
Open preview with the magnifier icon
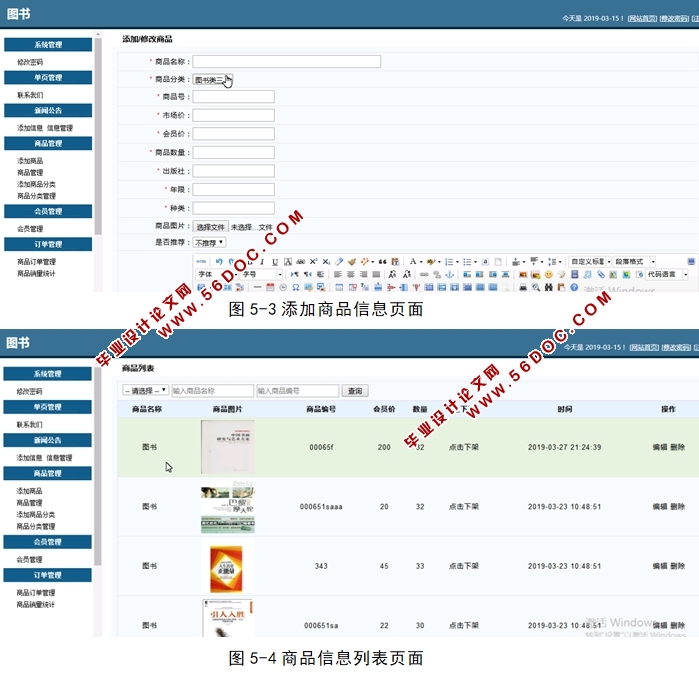(536, 287)
